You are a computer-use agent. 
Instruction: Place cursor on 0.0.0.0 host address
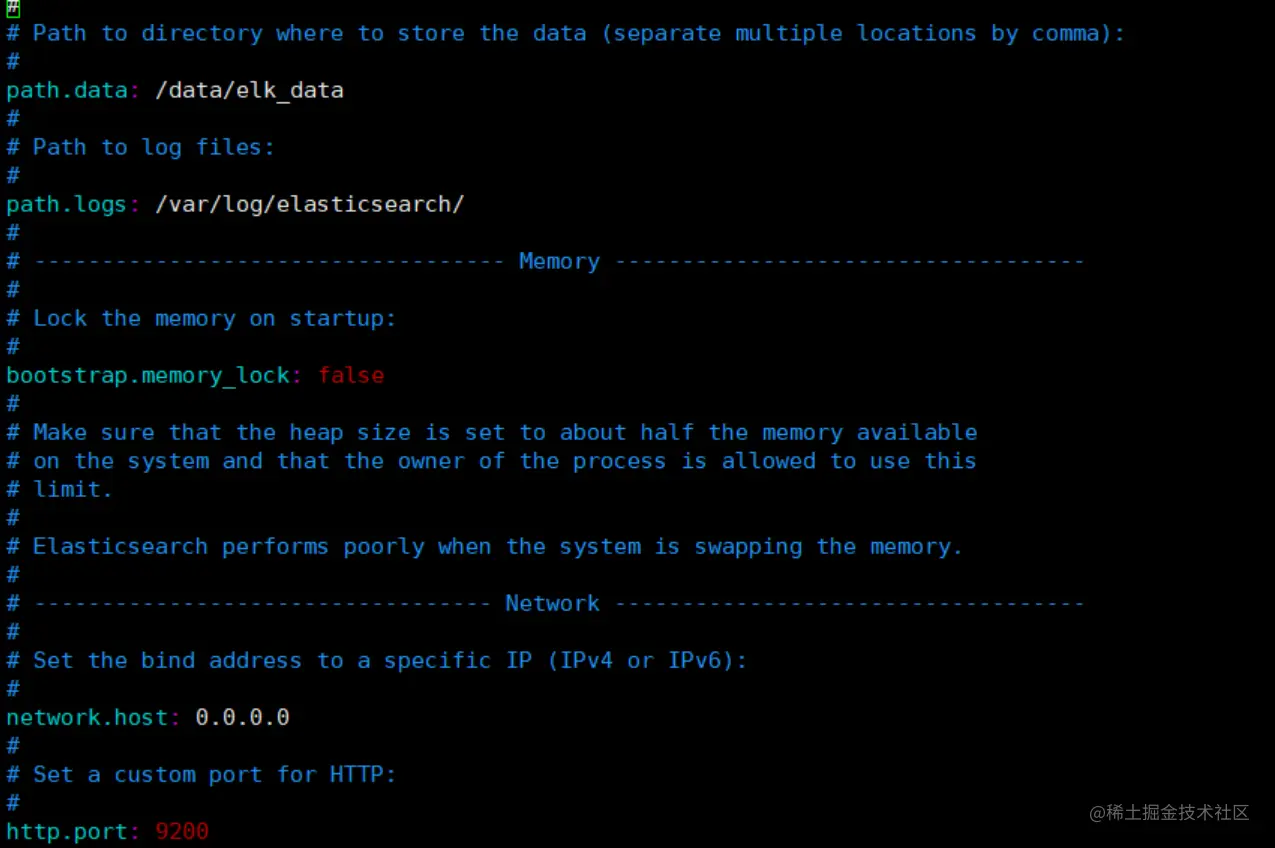[242, 718]
